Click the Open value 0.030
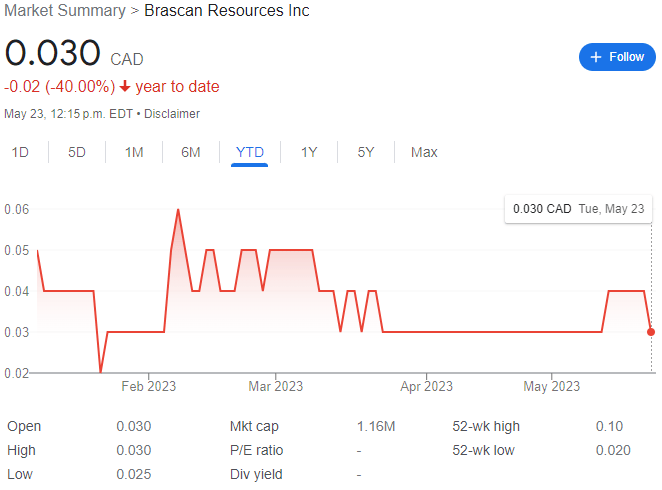The width and height of the screenshot is (662, 490). (x=134, y=426)
